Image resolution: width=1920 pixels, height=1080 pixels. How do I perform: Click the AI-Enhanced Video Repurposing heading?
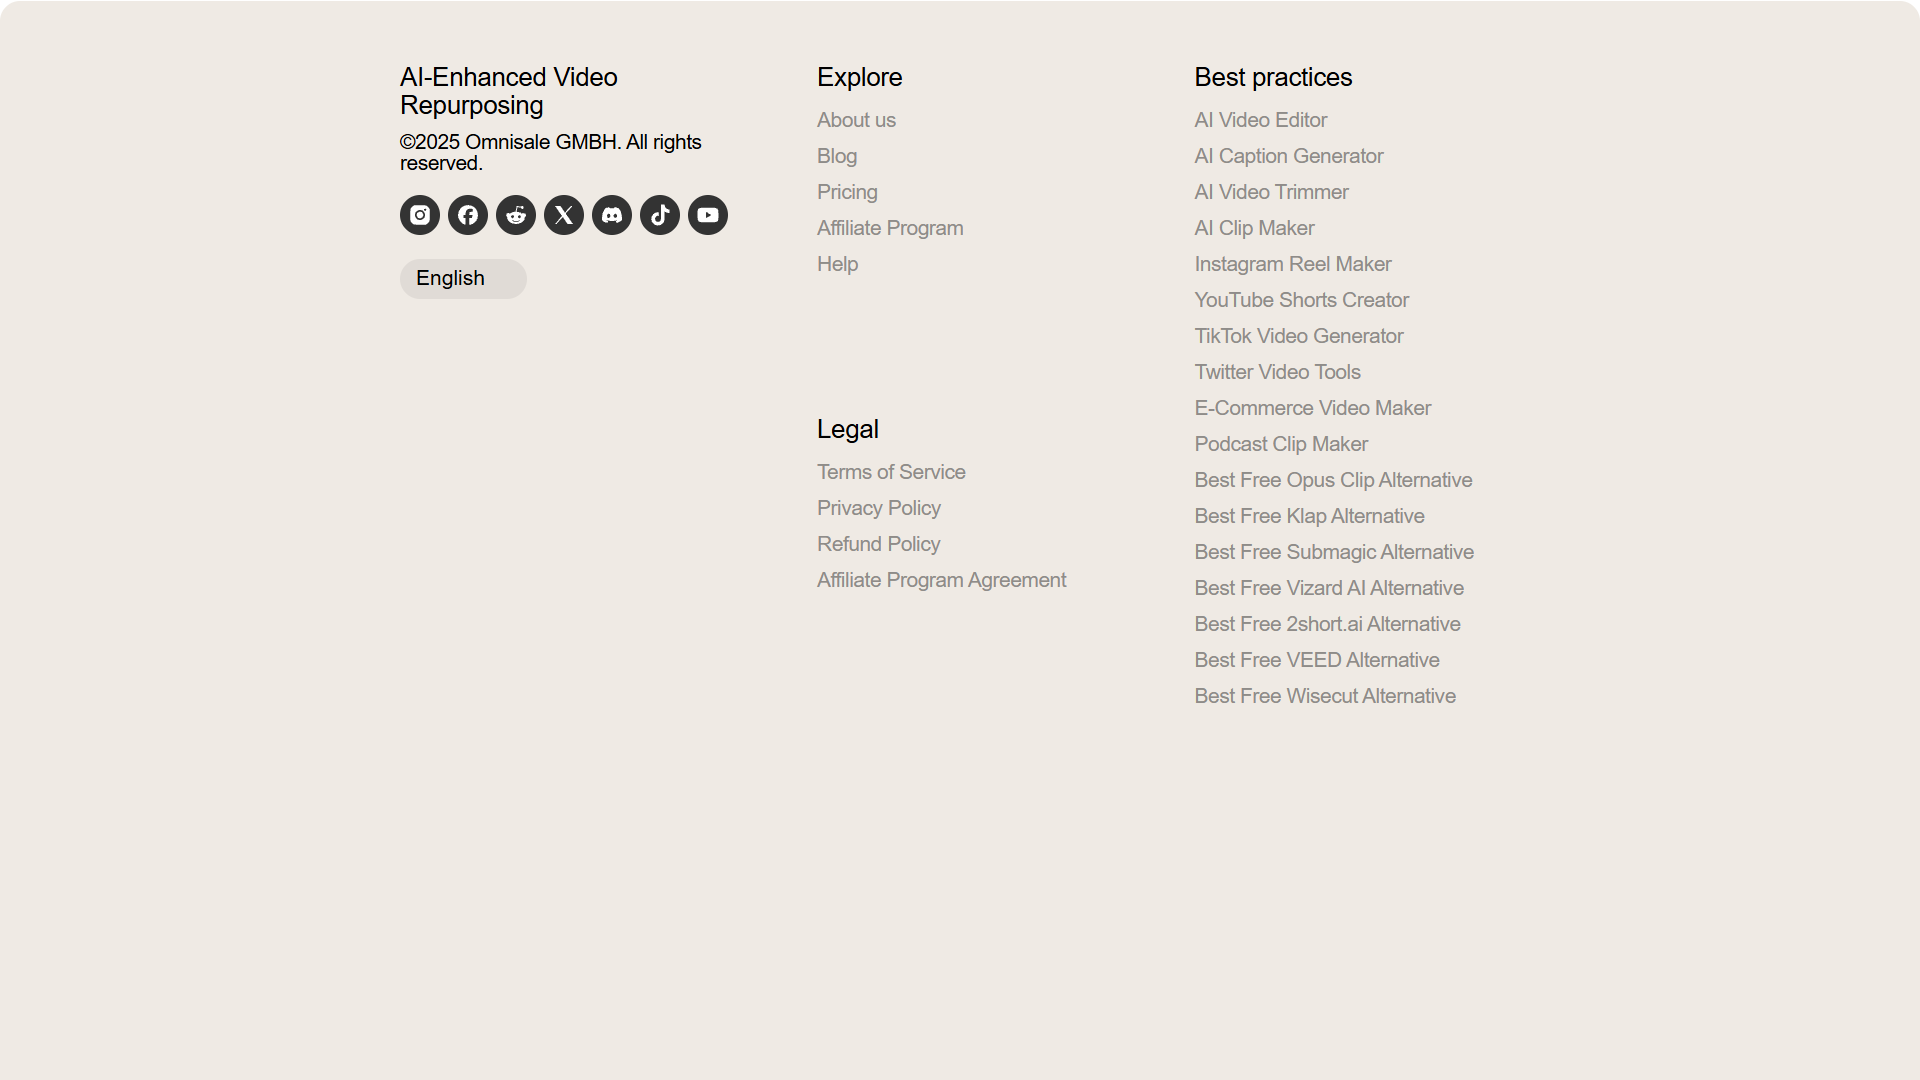click(509, 91)
